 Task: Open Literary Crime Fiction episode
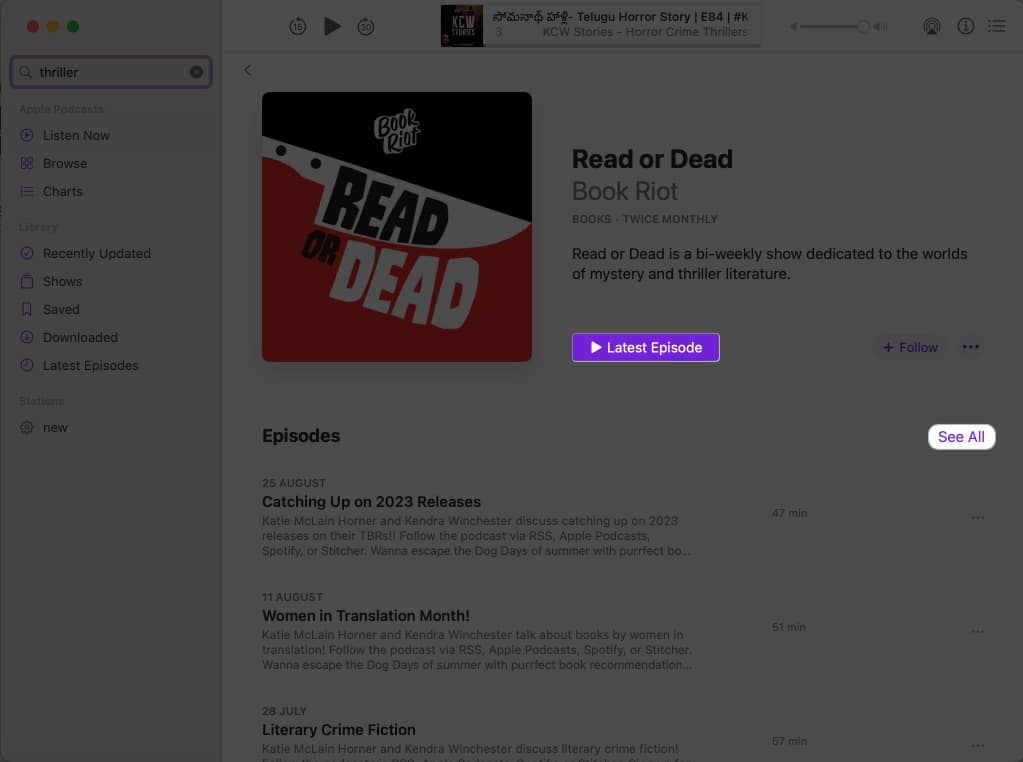tap(339, 729)
